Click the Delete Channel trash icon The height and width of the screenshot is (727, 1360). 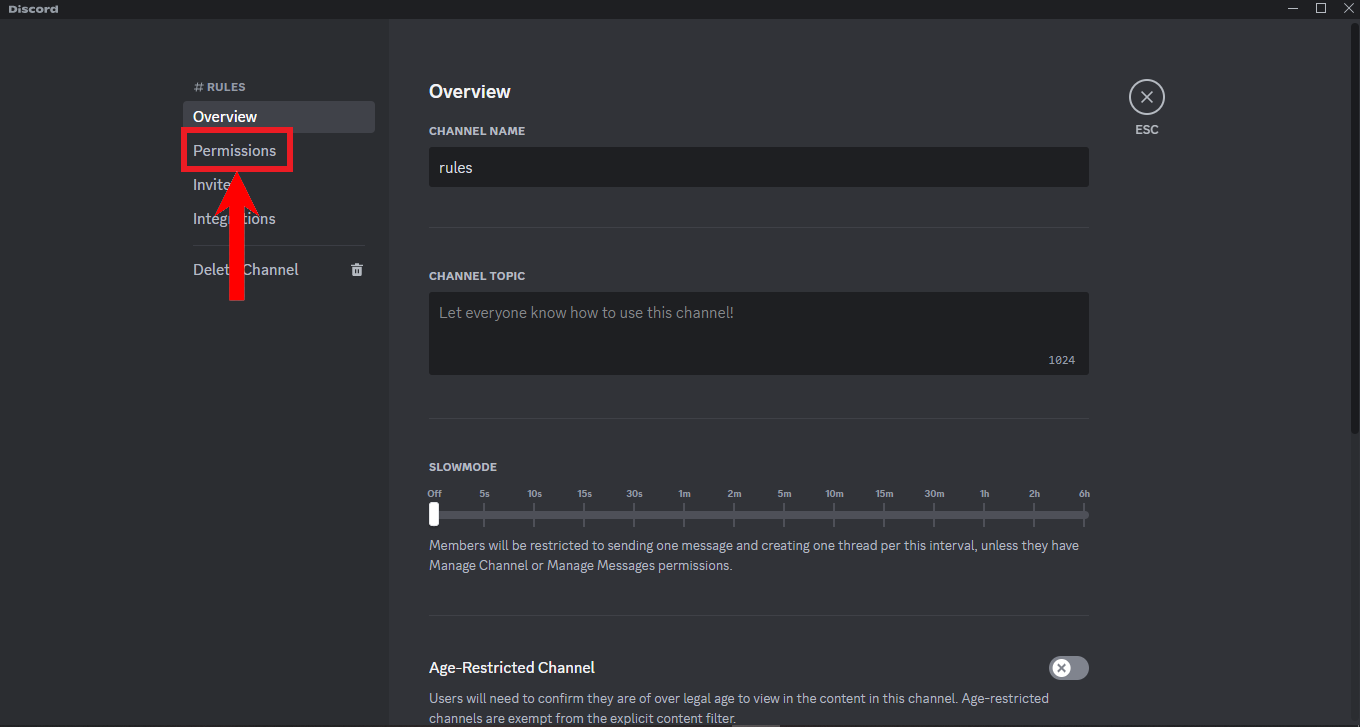[357, 270]
